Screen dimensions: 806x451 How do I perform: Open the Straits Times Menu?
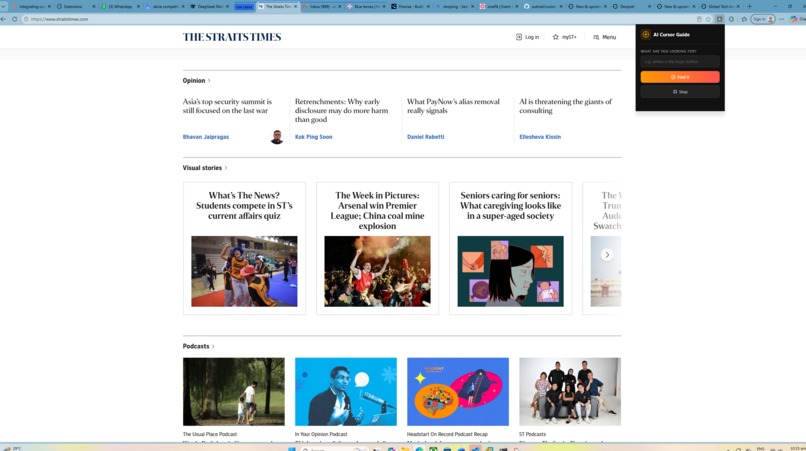click(x=604, y=37)
